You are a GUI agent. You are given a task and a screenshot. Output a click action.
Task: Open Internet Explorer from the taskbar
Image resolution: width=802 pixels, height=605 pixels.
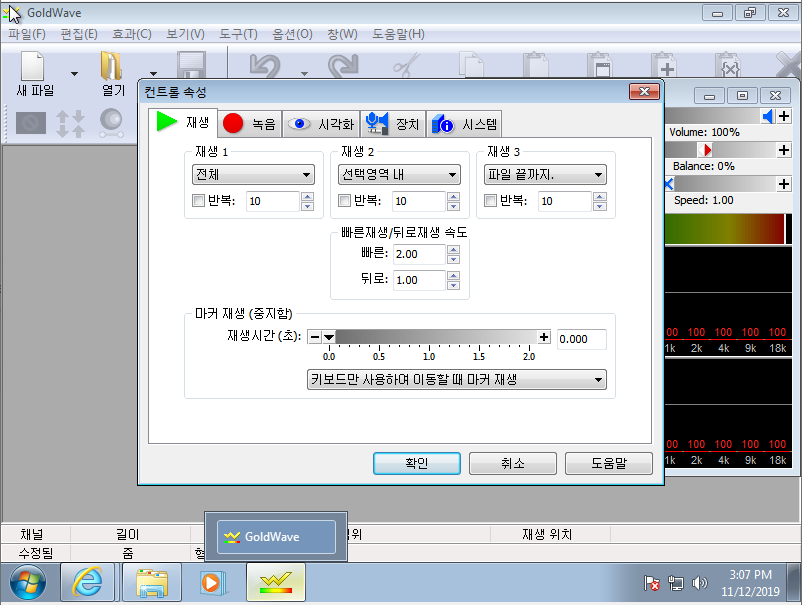87,582
